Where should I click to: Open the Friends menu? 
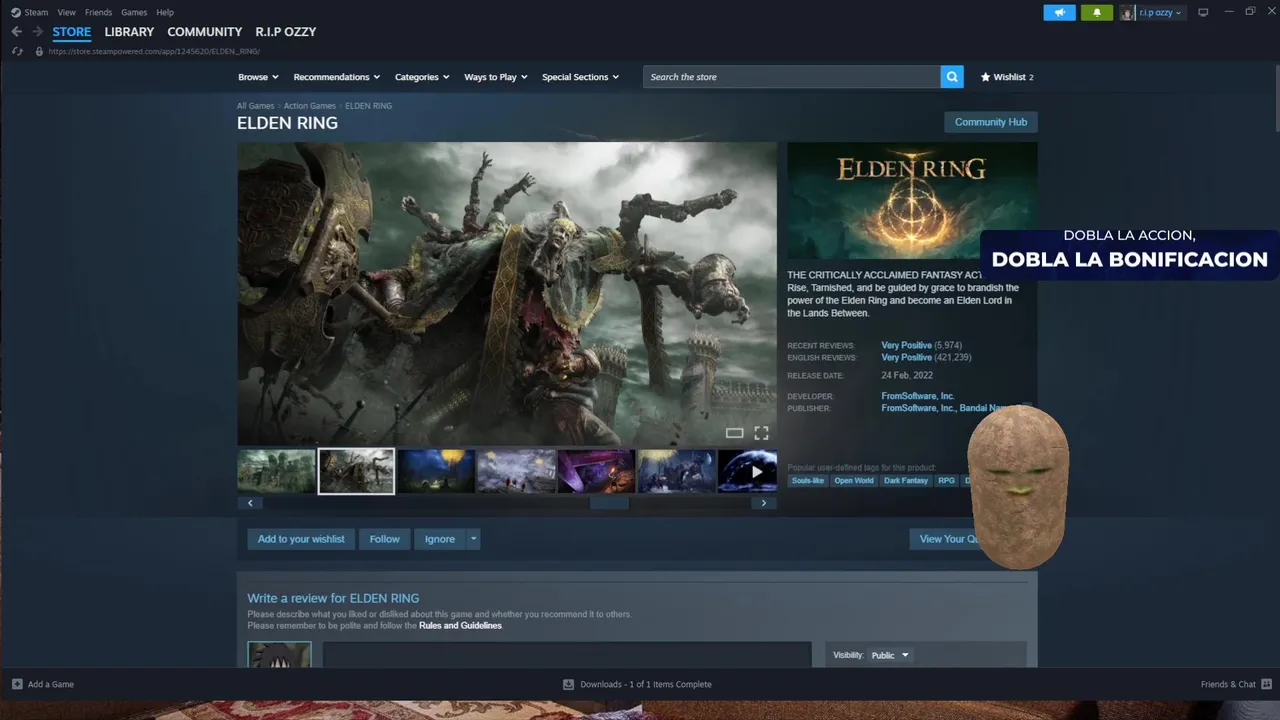(98, 12)
